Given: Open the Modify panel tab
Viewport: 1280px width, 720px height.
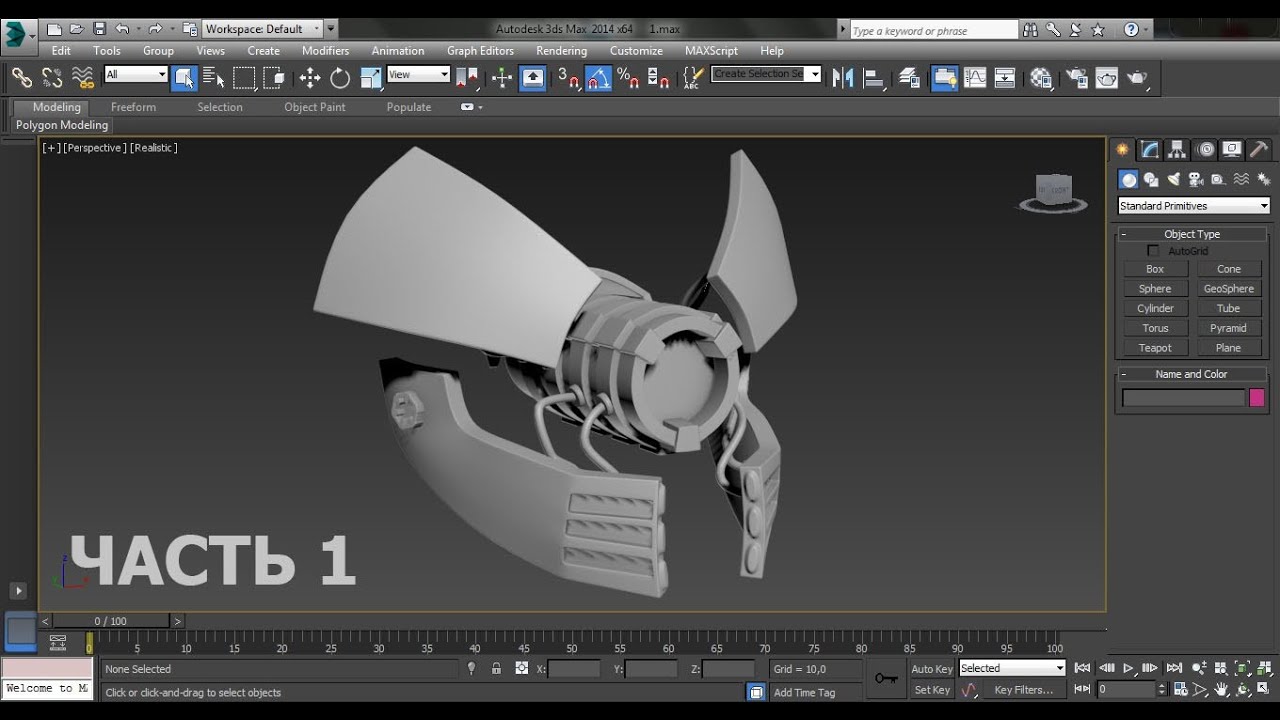Looking at the screenshot, I should (1150, 150).
